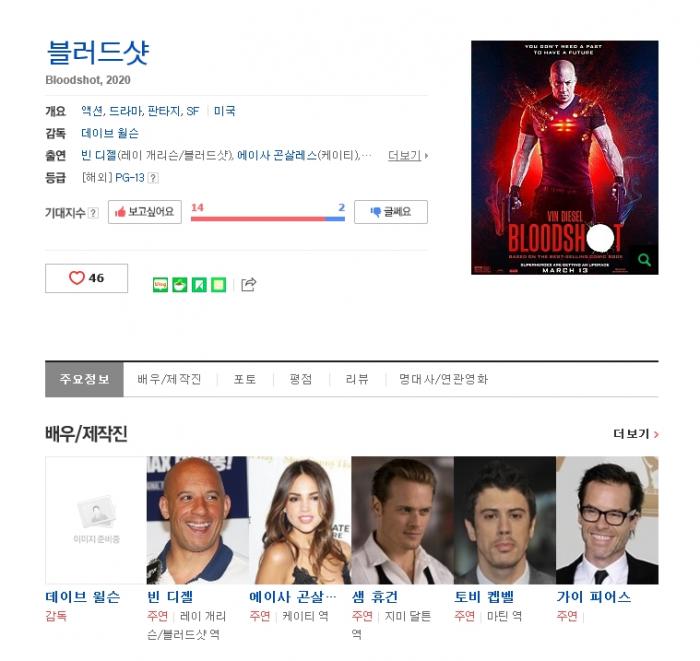
Task: Click the Naver blog share icon
Action: coord(160,285)
